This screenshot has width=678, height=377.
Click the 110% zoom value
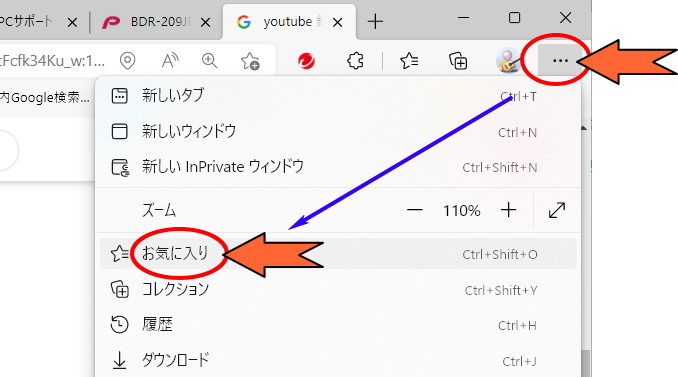(461, 211)
